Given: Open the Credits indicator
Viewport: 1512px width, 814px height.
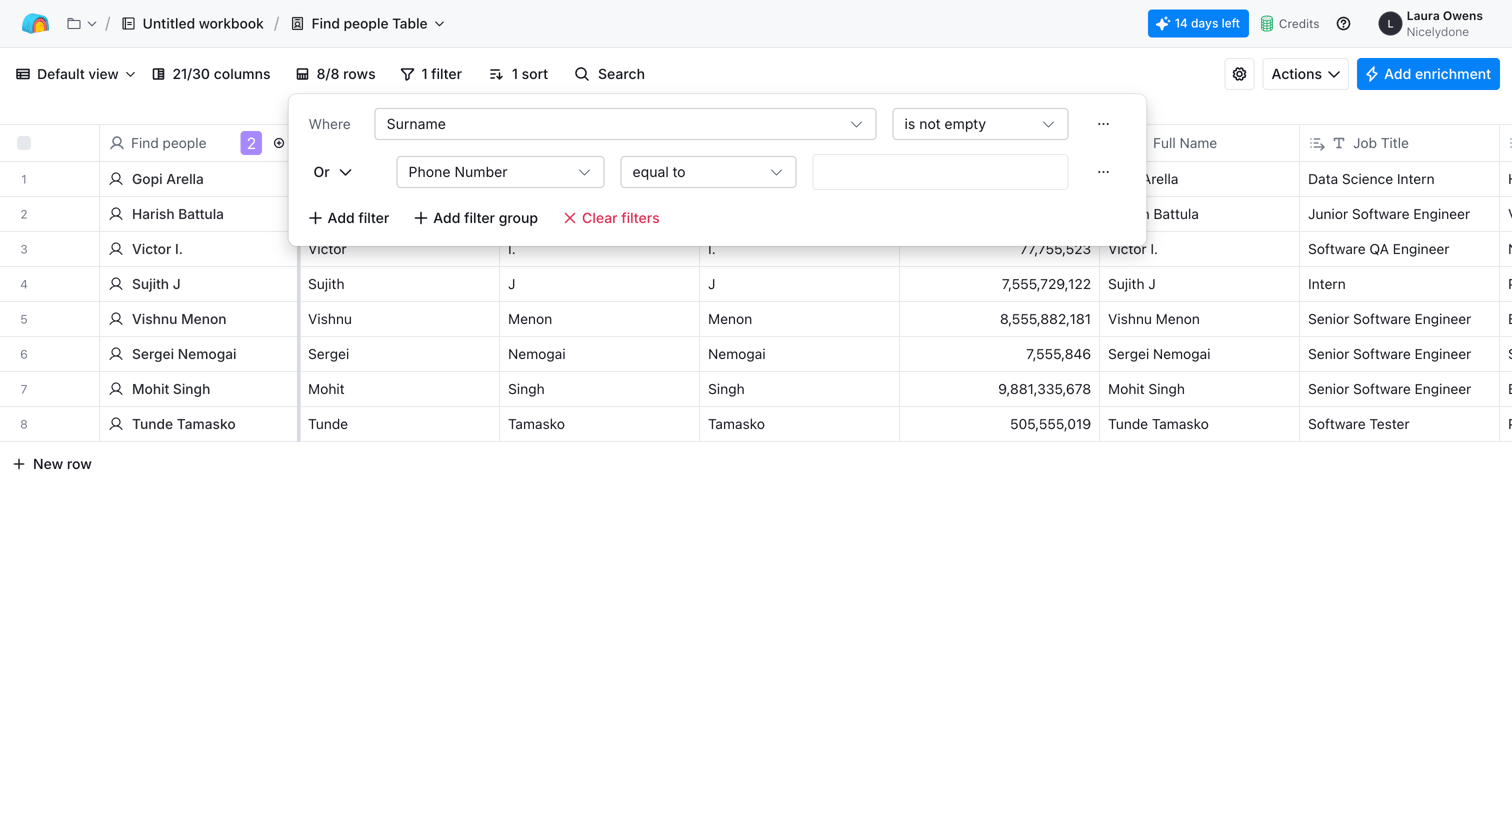Looking at the screenshot, I should coord(1289,23).
